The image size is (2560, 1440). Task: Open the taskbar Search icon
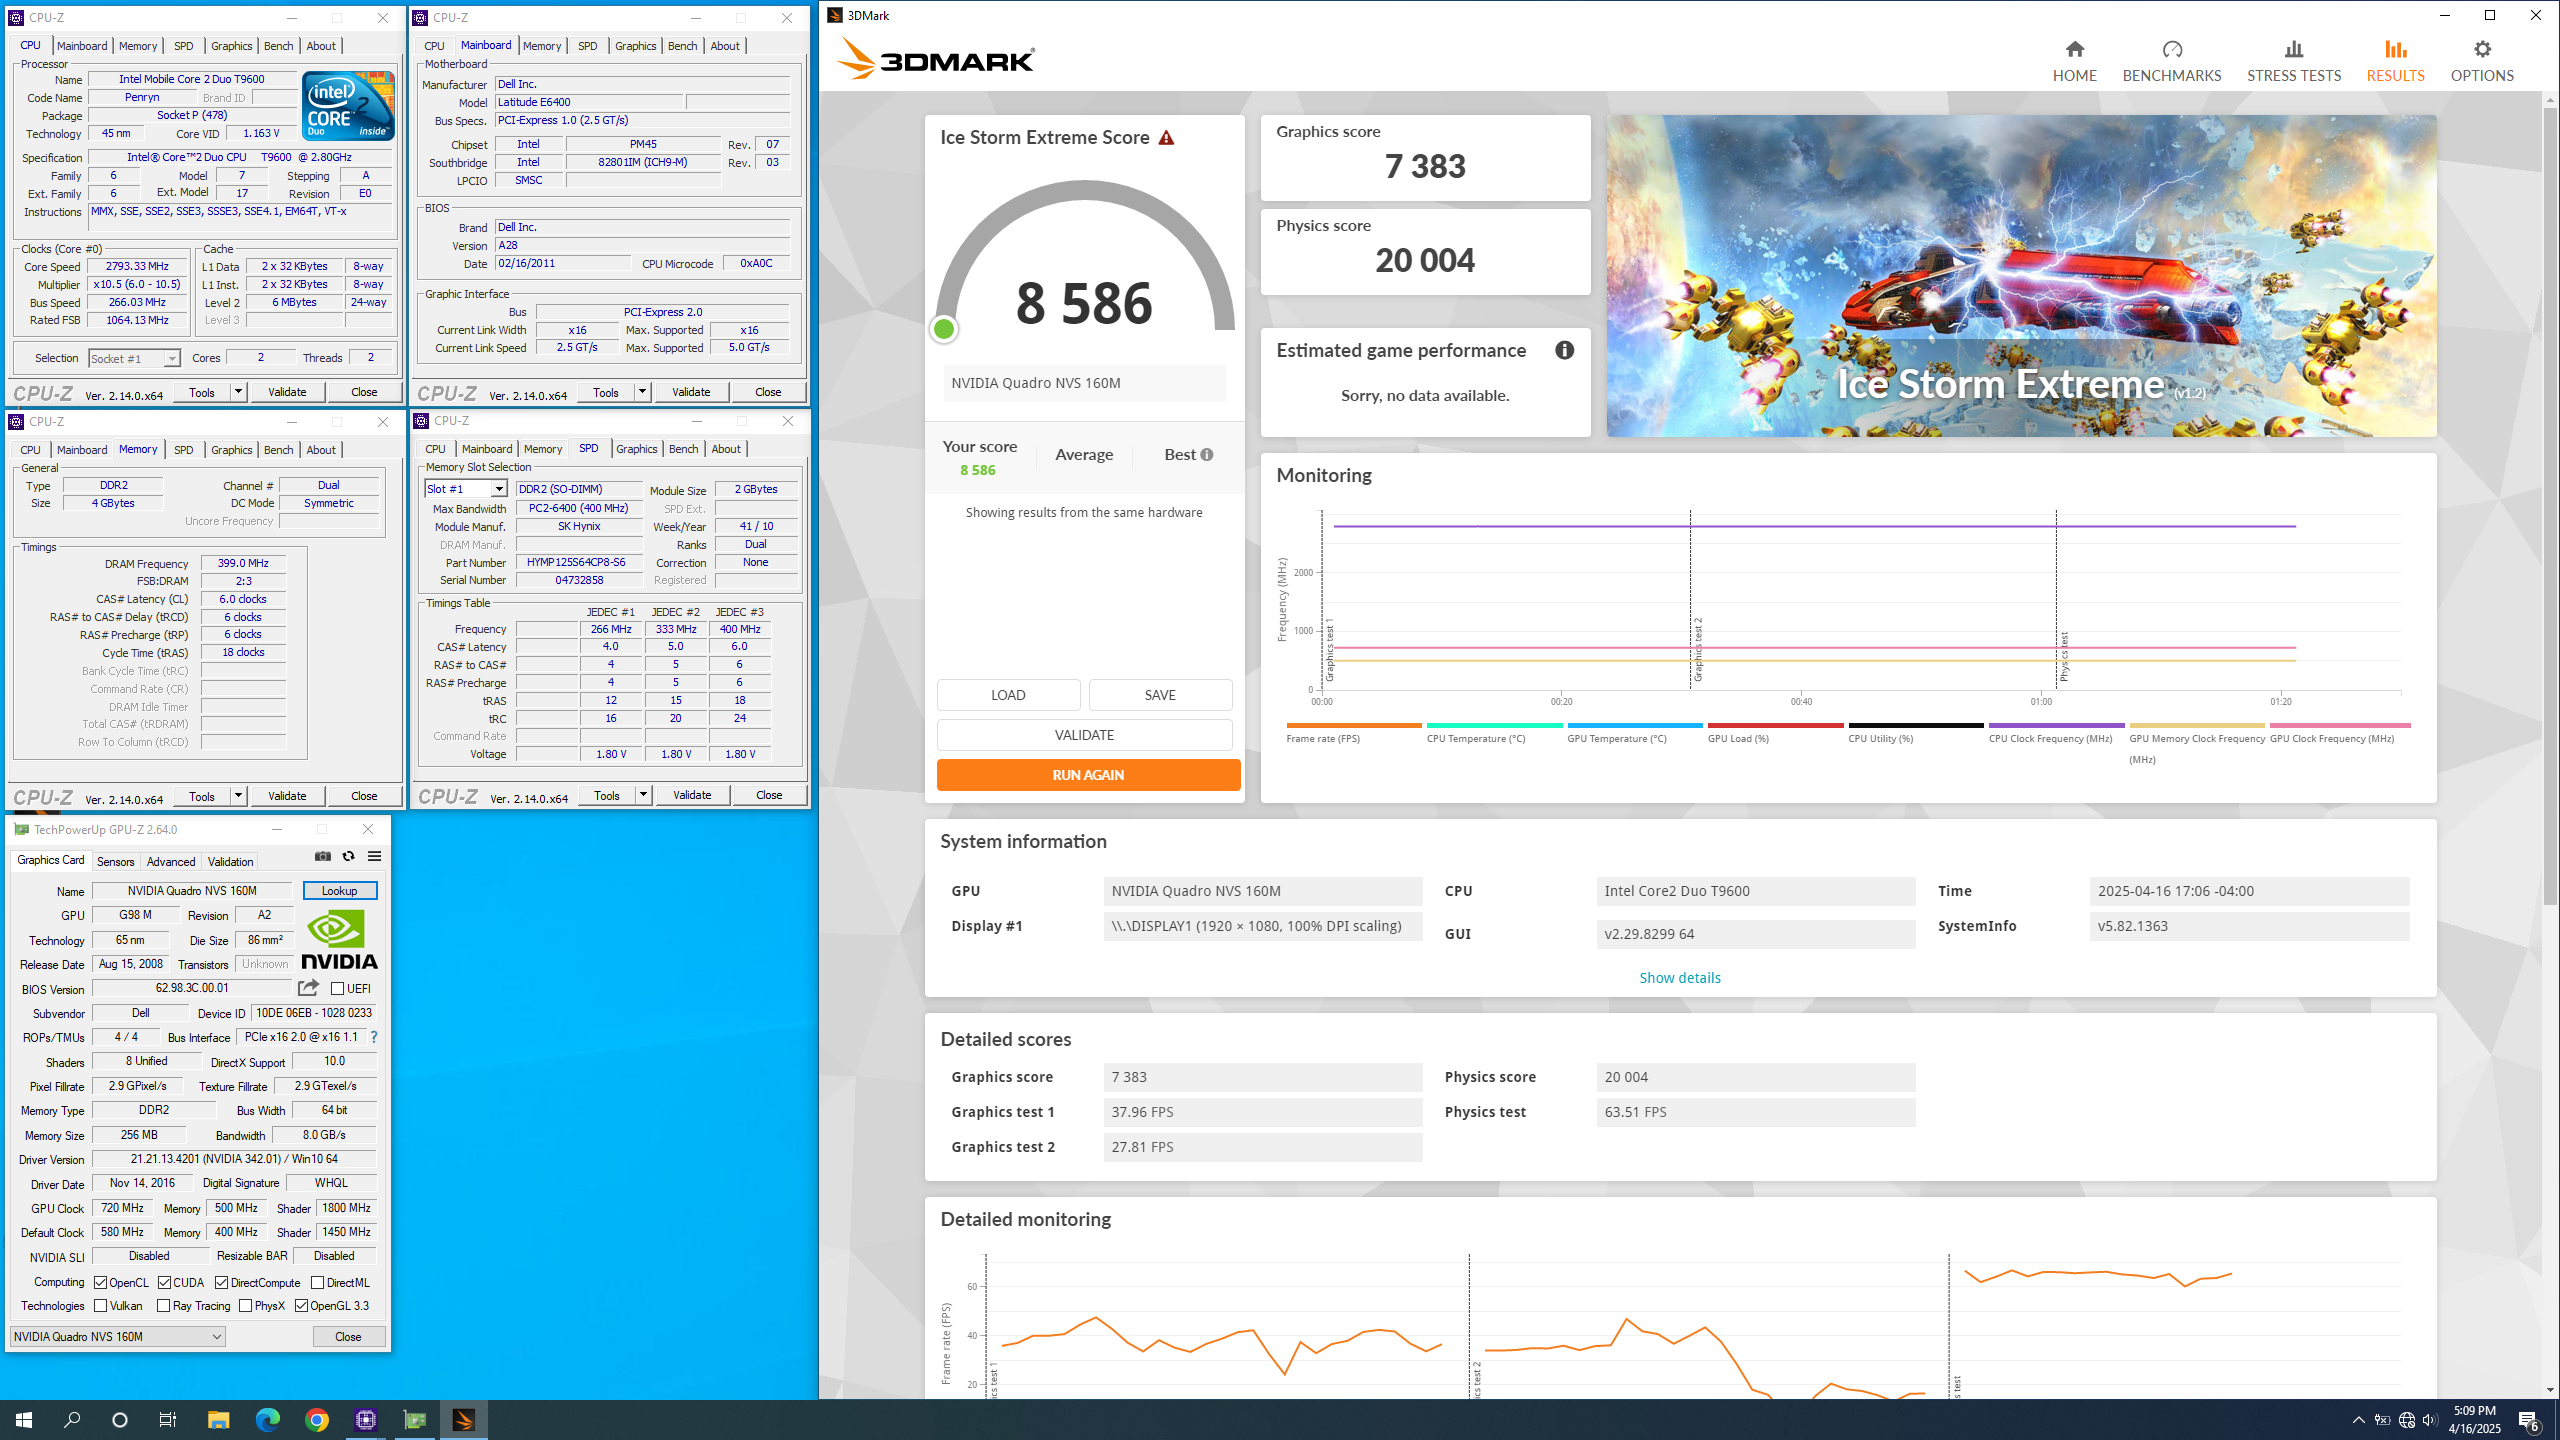coord(72,1419)
